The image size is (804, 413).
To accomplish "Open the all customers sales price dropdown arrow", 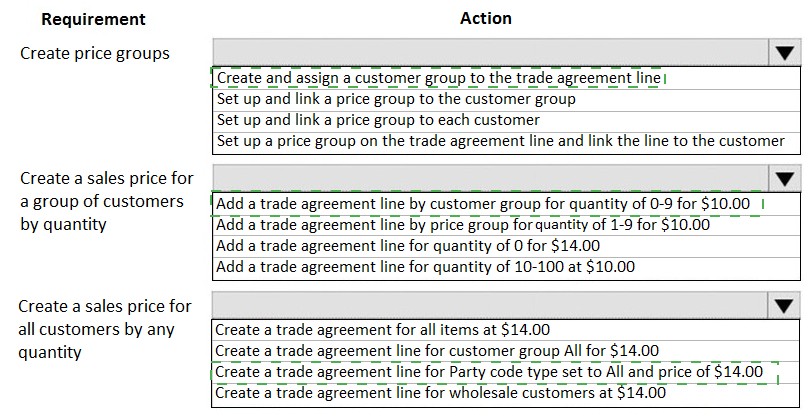I will click(783, 305).
